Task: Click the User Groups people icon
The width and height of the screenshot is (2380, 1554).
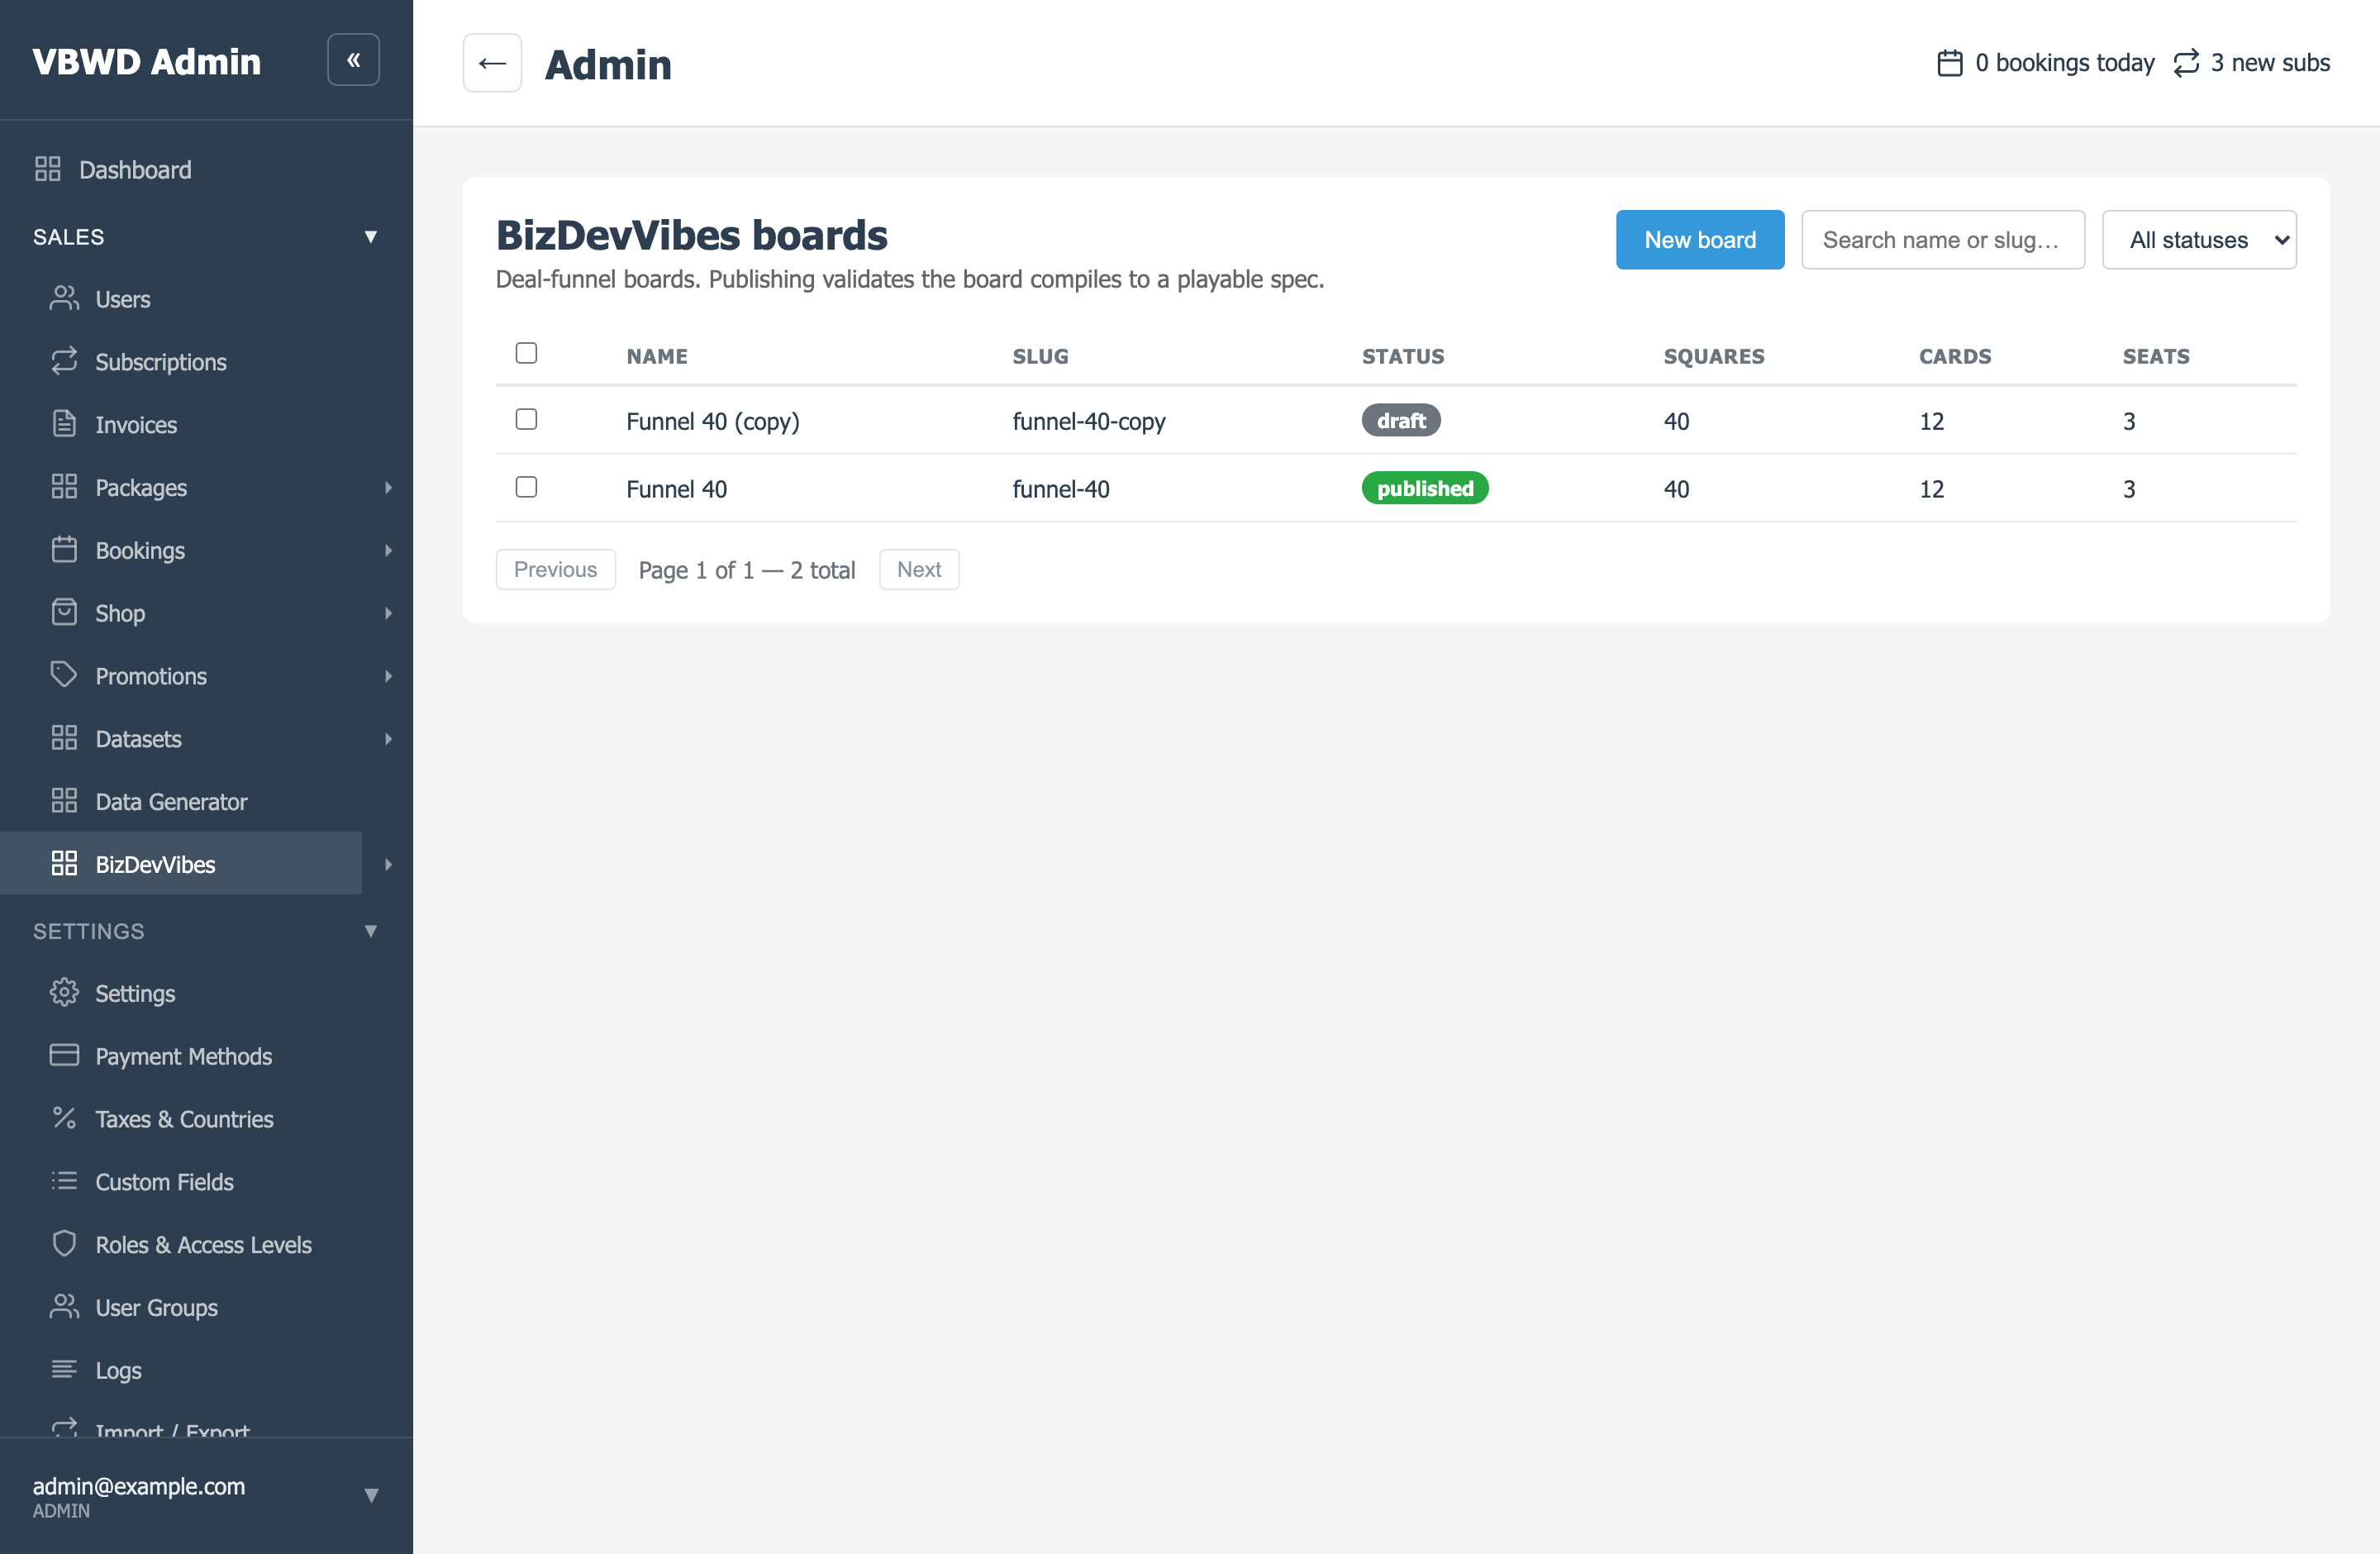Action: click(x=64, y=1307)
